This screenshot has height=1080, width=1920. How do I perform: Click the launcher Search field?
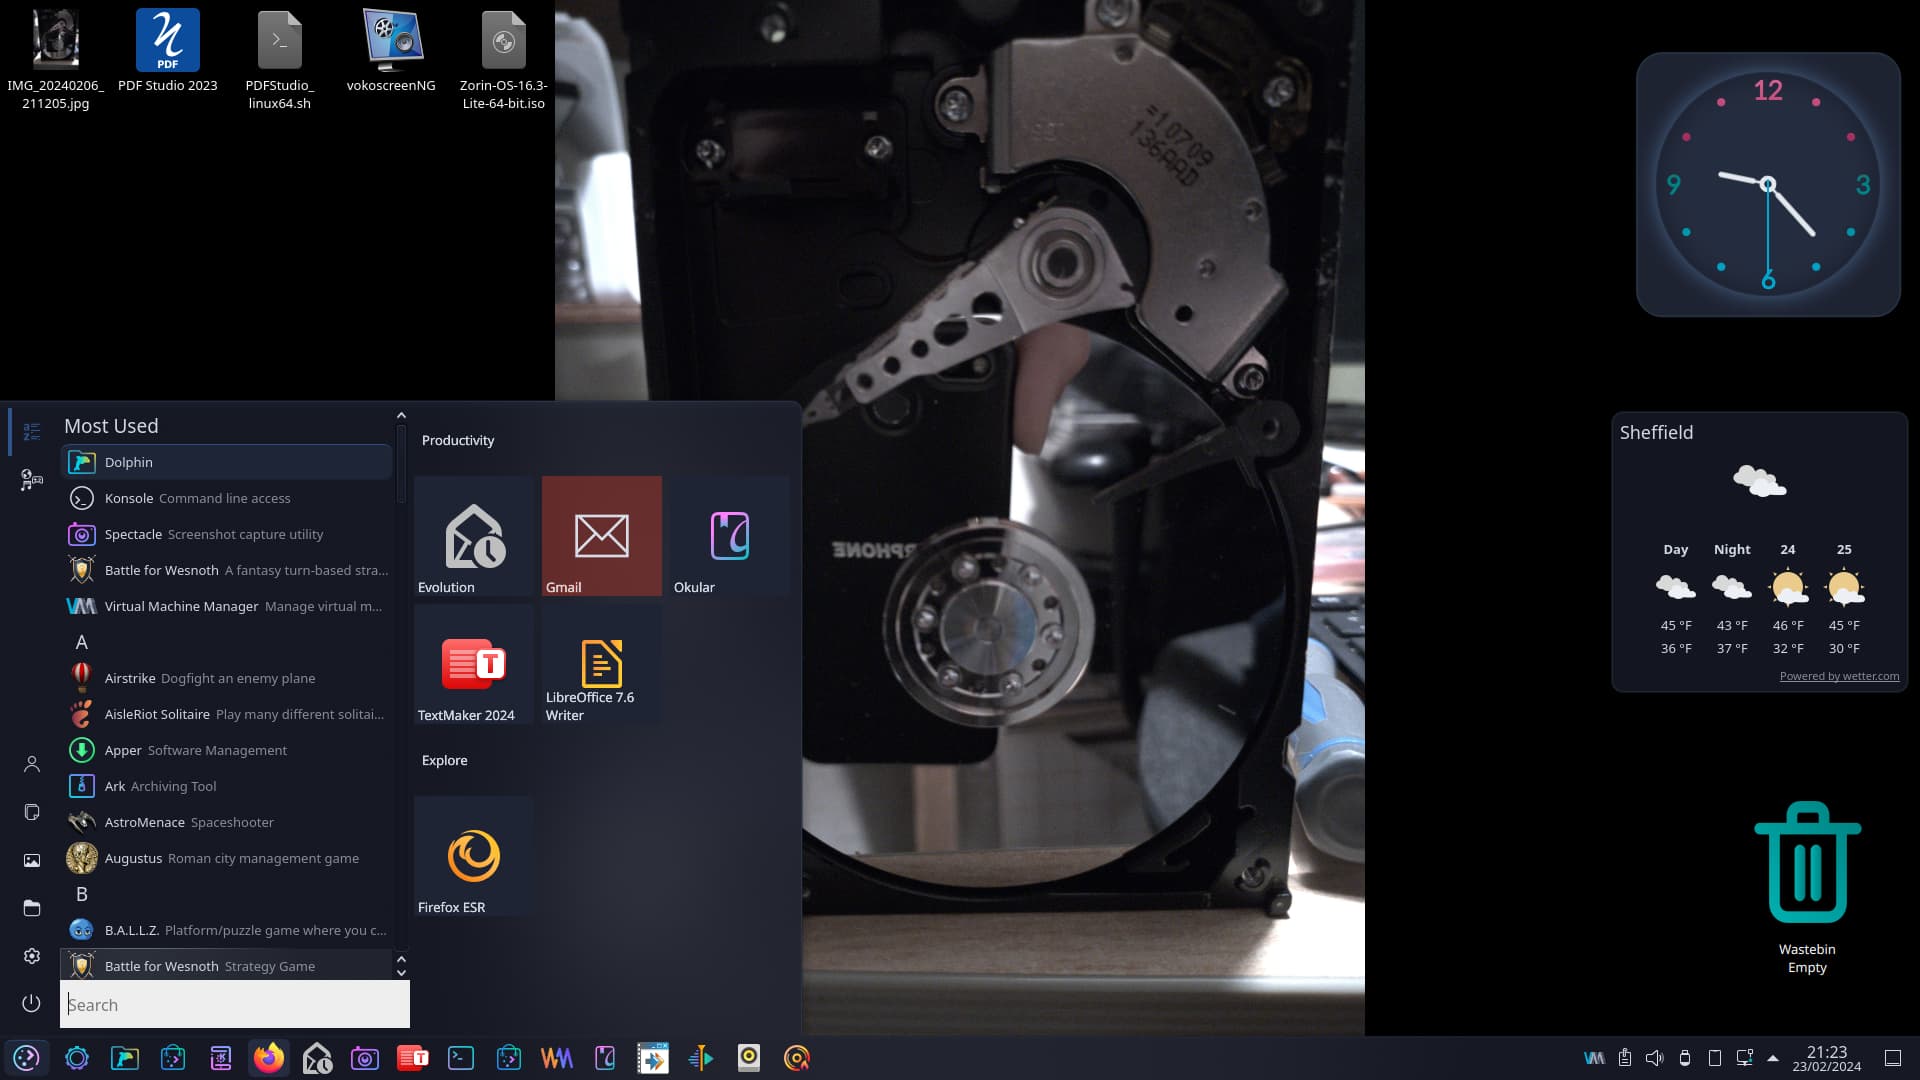click(235, 1005)
